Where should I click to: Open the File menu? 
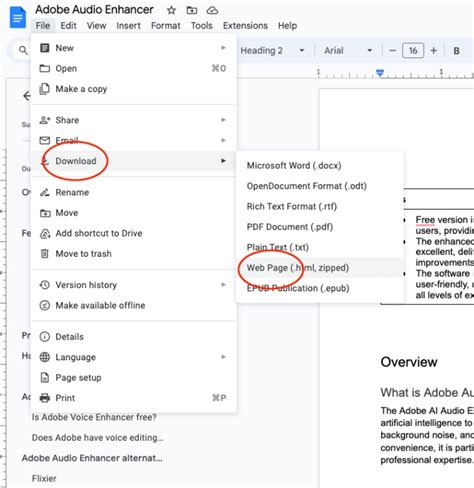[x=43, y=26]
